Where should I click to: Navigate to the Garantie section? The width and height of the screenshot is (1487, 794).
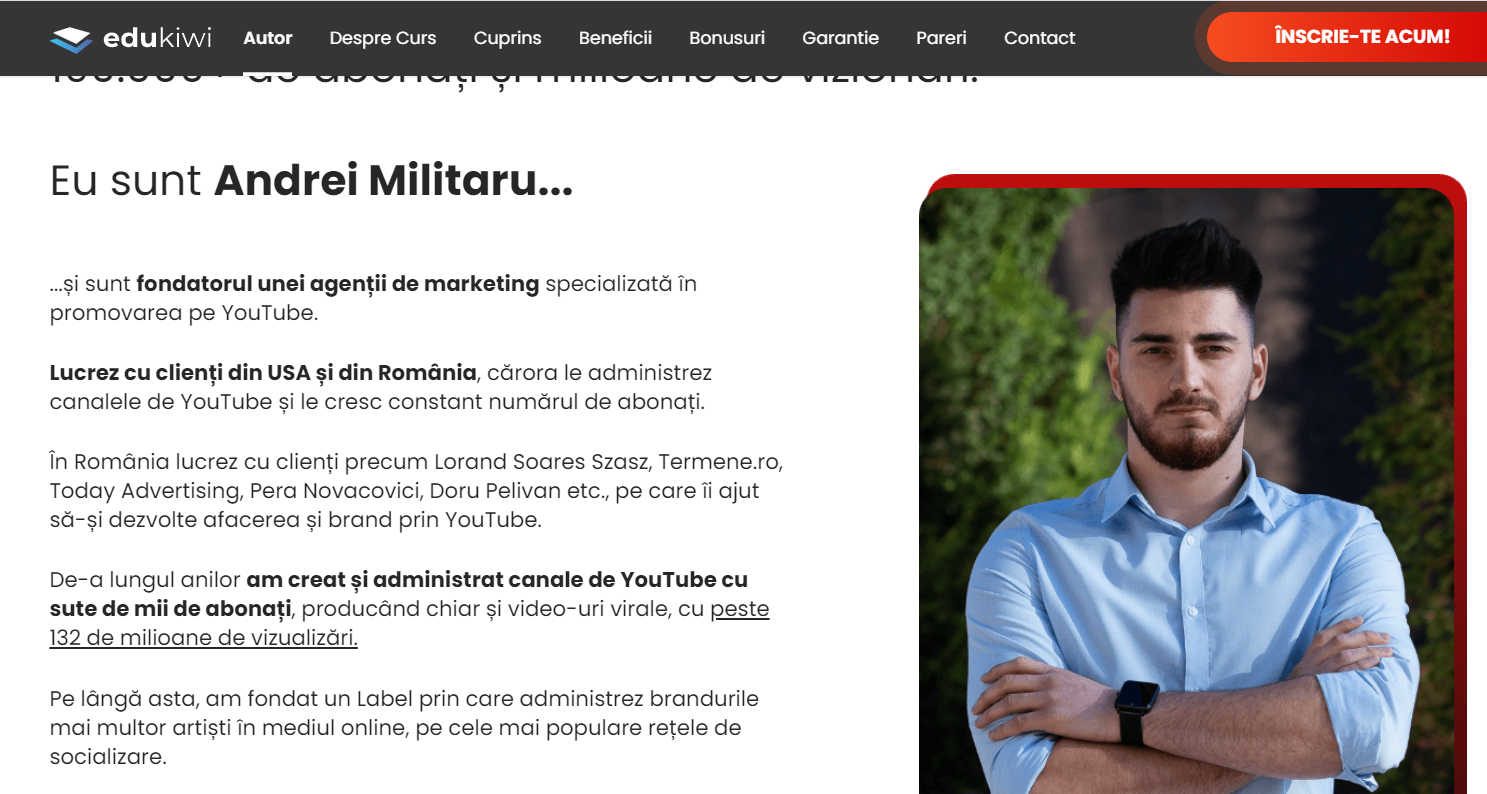pyautogui.click(x=840, y=38)
